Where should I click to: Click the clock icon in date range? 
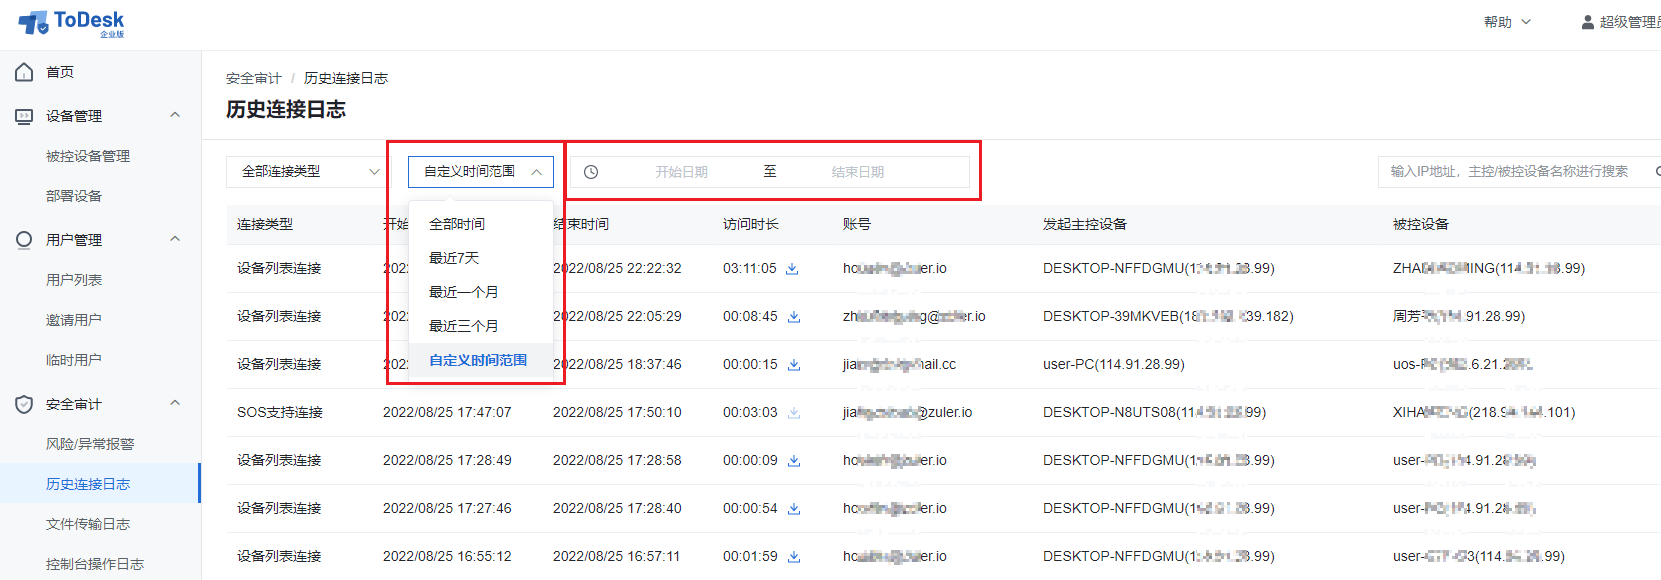point(591,172)
